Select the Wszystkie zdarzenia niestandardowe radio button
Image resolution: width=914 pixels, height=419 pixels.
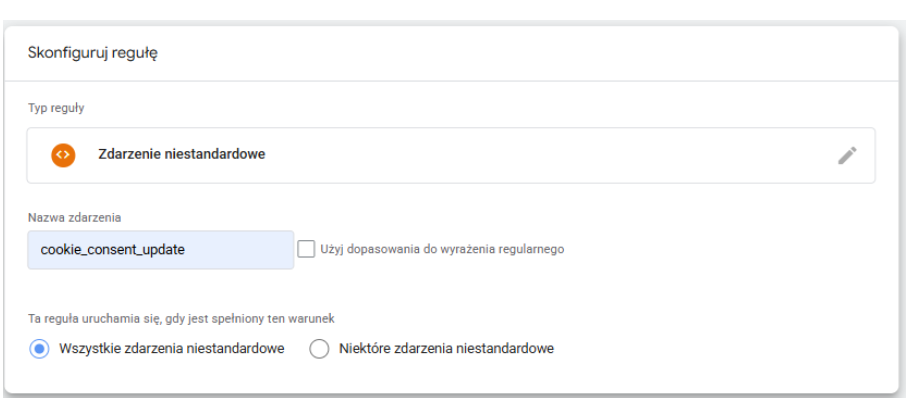coord(39,349)
